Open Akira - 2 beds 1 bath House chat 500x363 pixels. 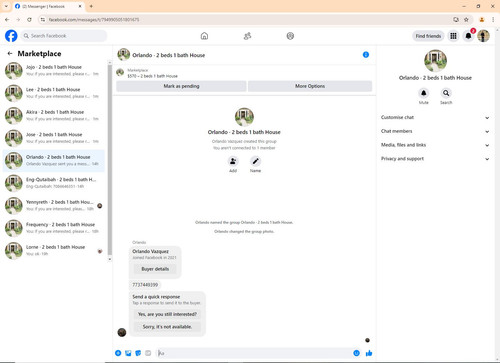click(x=54, y=116)
